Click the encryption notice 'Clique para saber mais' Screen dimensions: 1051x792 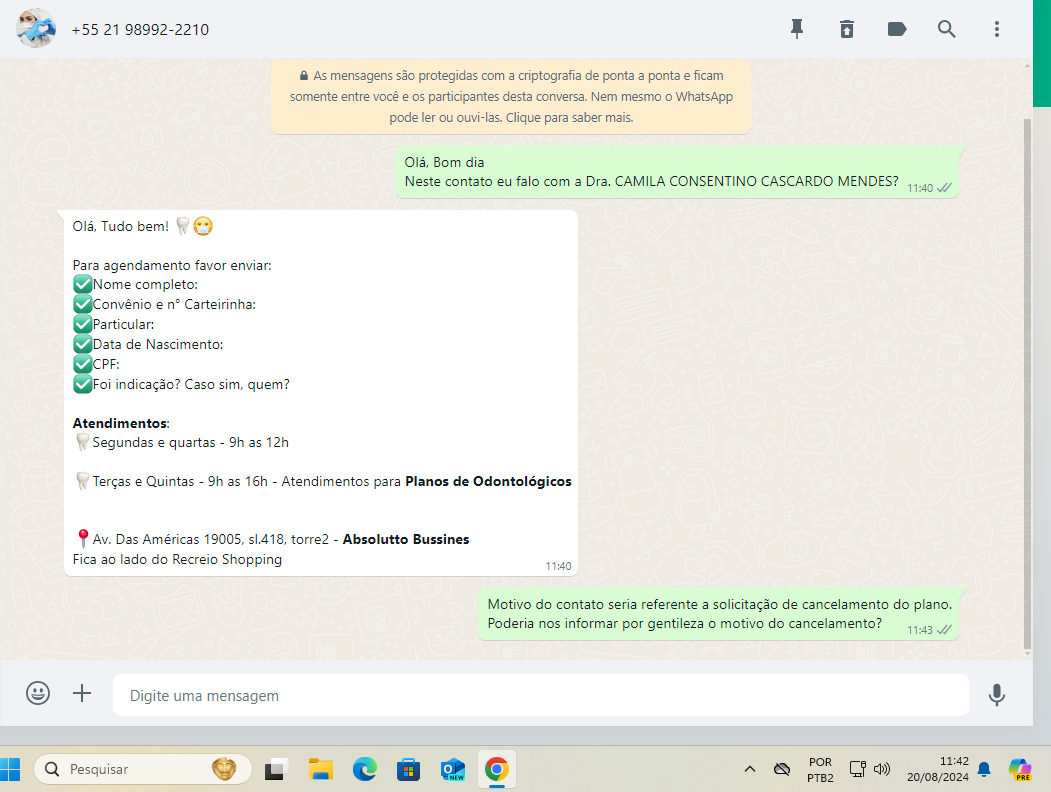tap(569, 117)
